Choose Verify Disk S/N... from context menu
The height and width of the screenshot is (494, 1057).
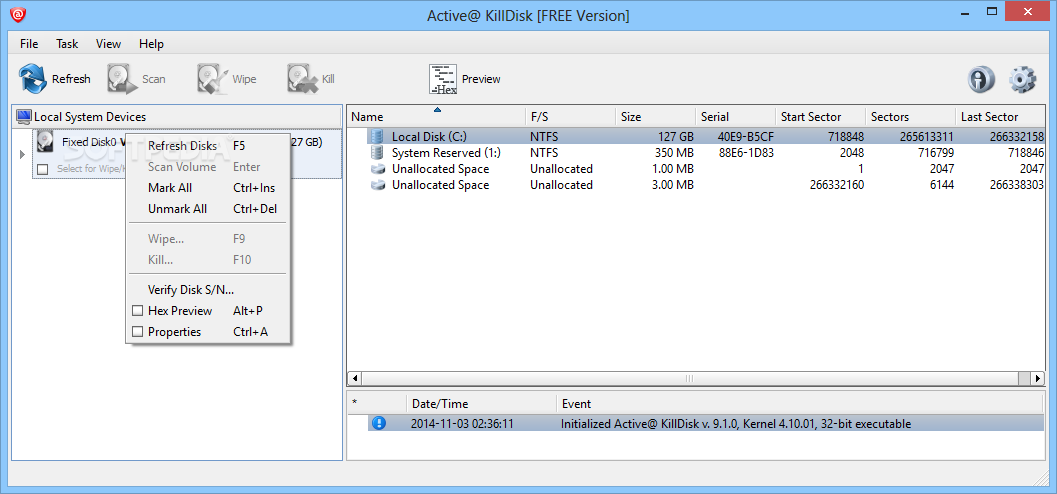tap(208, 290)
